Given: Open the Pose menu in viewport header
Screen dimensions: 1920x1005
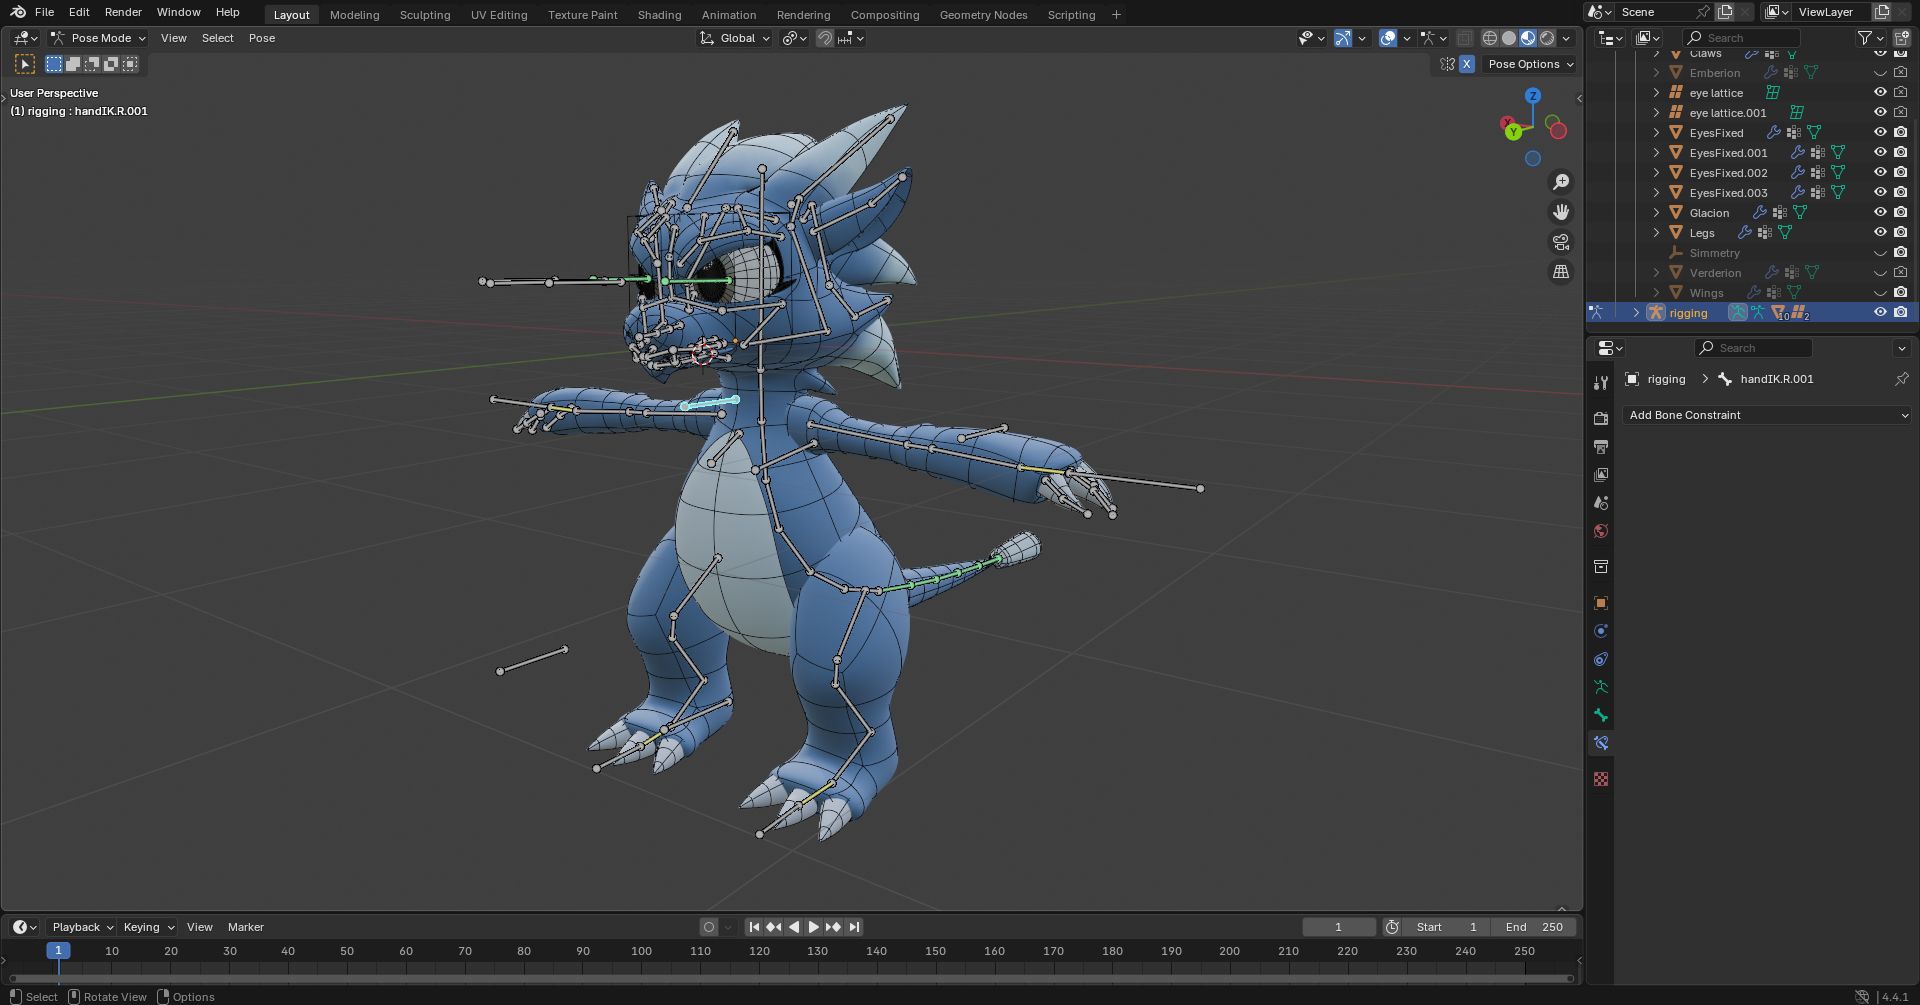Looking at the screenshot, I should pyautogui.click(x=262, y=38).
